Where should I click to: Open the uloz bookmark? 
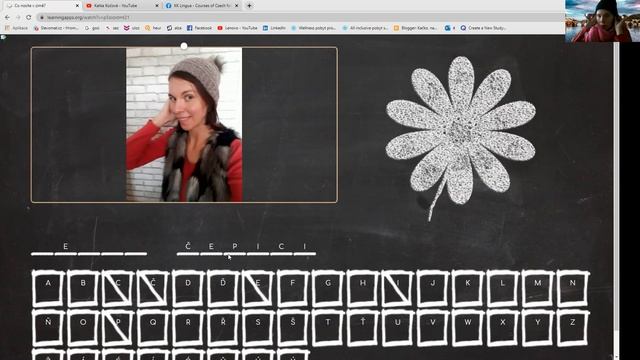coord(132,28)
